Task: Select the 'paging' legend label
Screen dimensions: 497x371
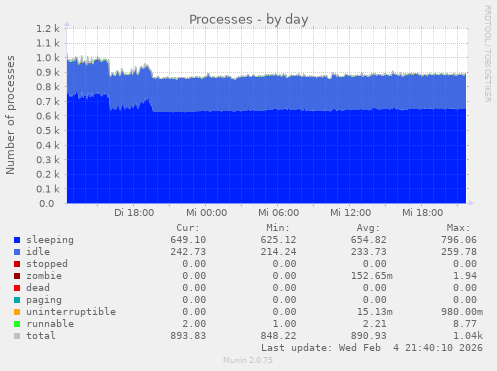Action: tap(44, 300)
